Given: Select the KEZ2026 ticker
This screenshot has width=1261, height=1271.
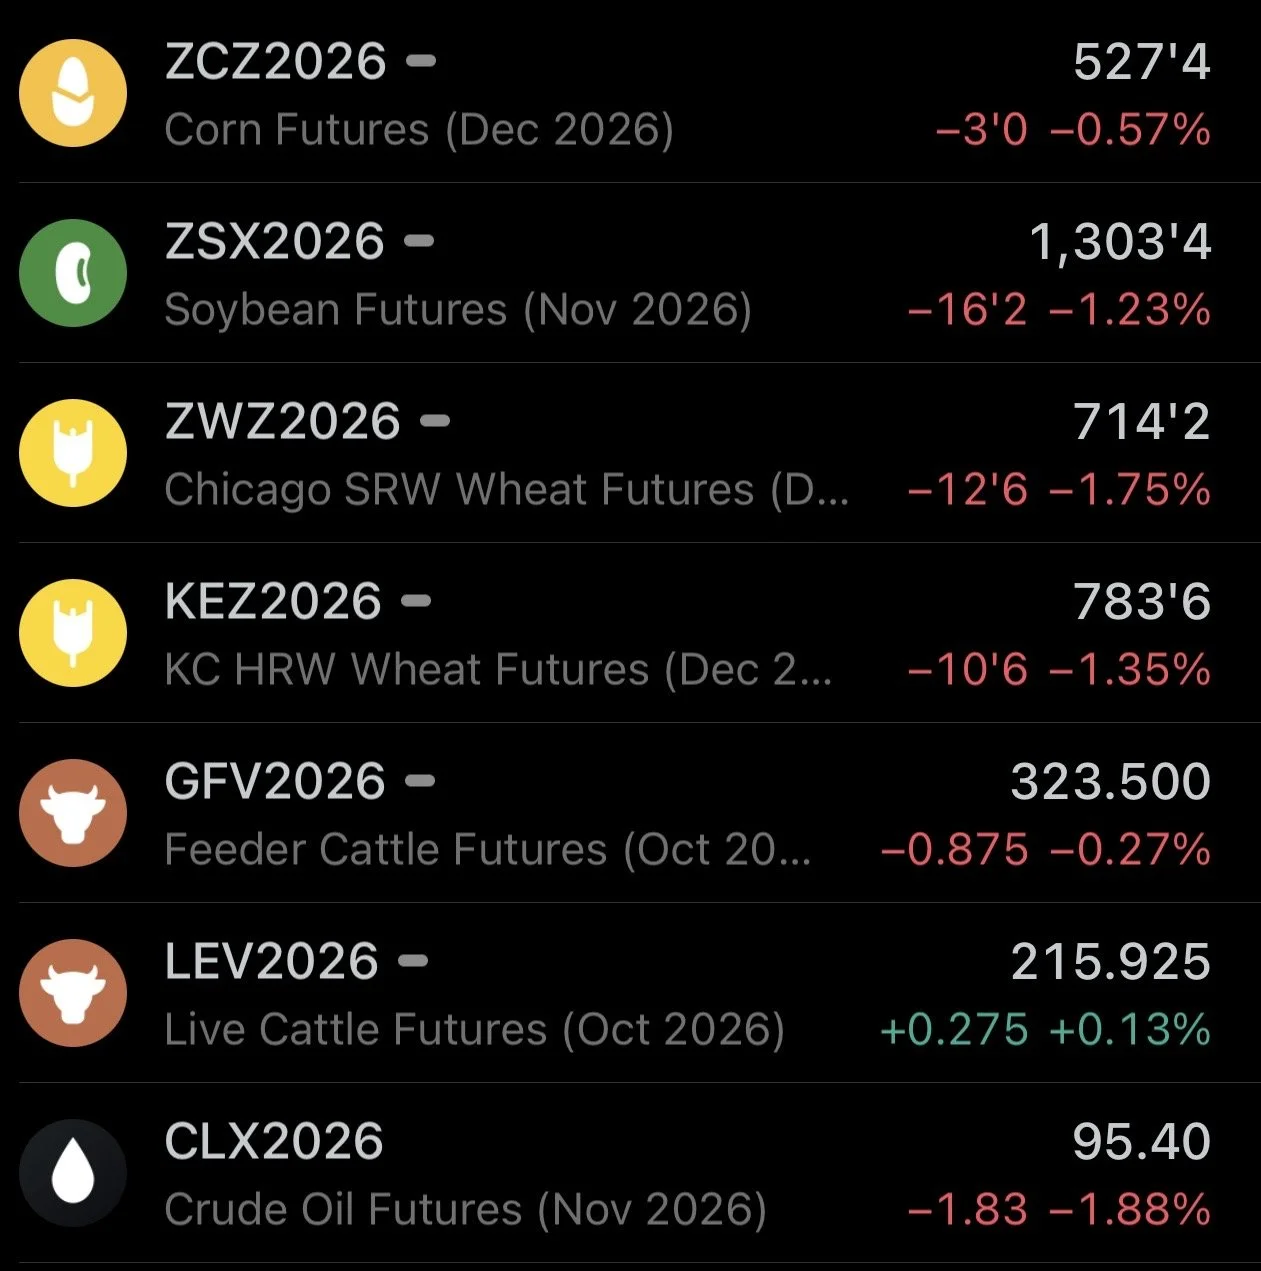Looking at the screenshot, I should [x=273, y=602].
